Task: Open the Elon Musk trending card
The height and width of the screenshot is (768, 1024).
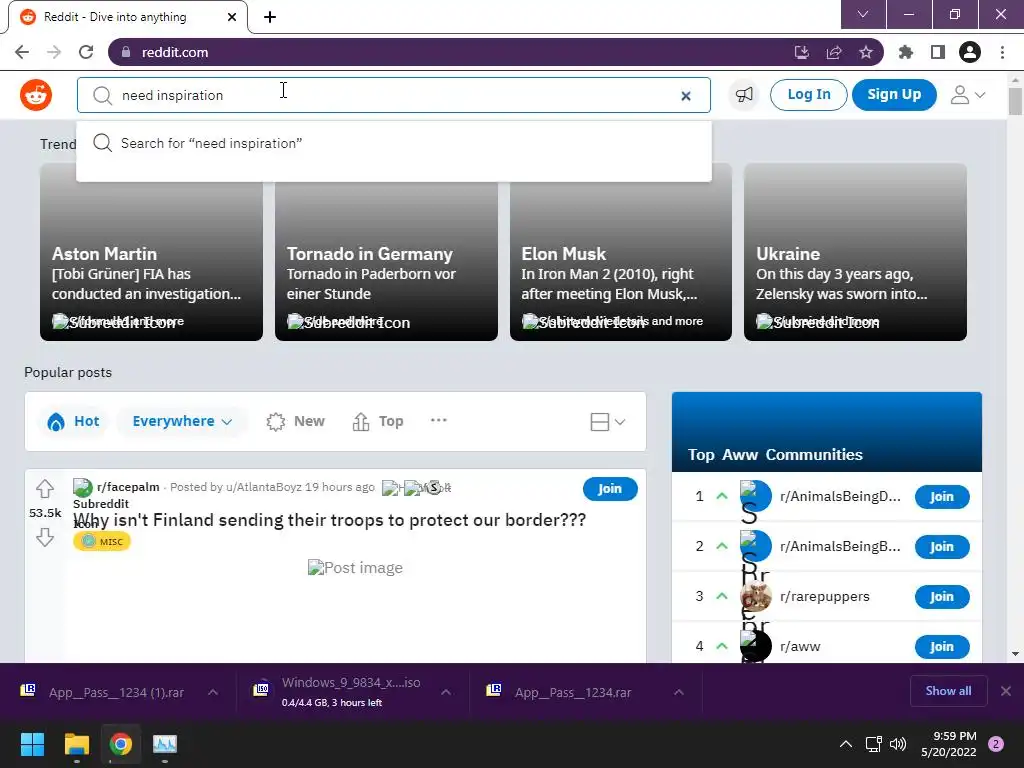Action: (620, 252)
